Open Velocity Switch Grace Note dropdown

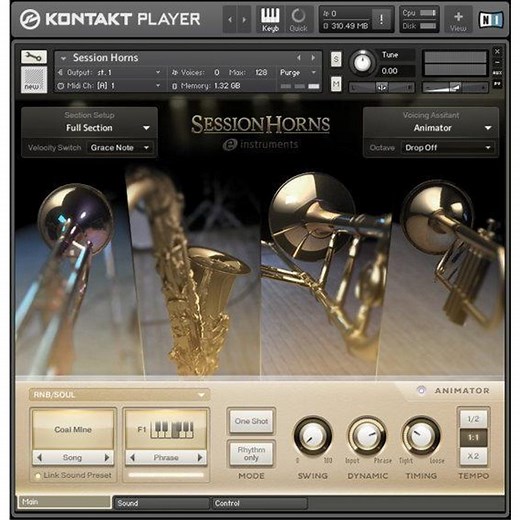(120, 148)
